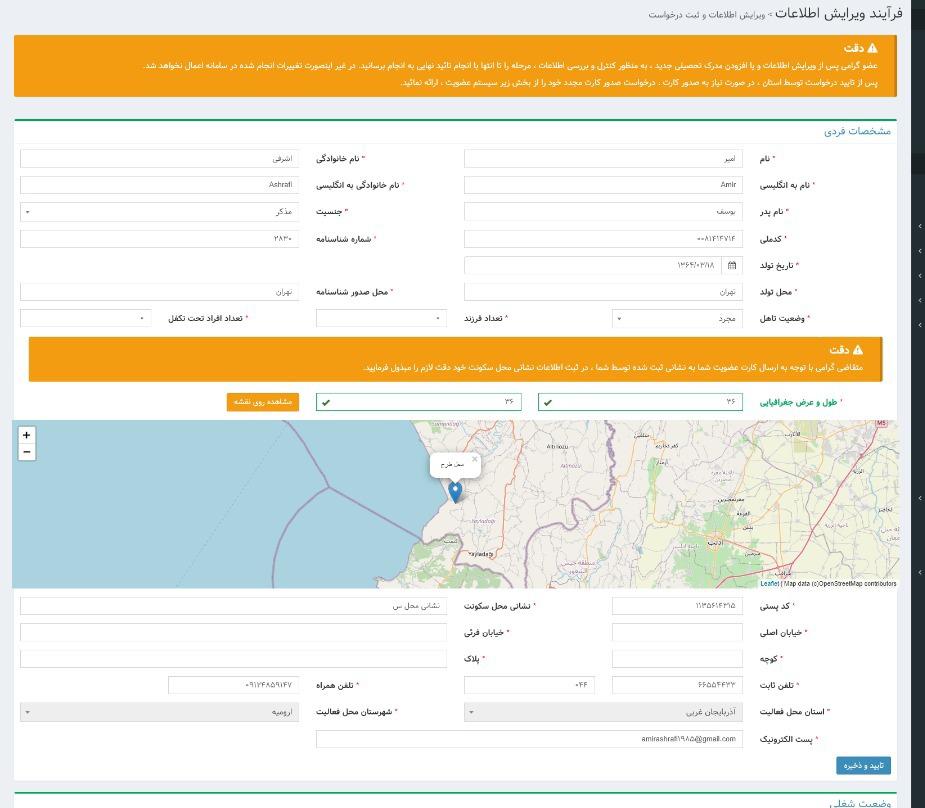
Task: Open the marital status (وضعیت تاهل) dropdown
Action: 677,318
